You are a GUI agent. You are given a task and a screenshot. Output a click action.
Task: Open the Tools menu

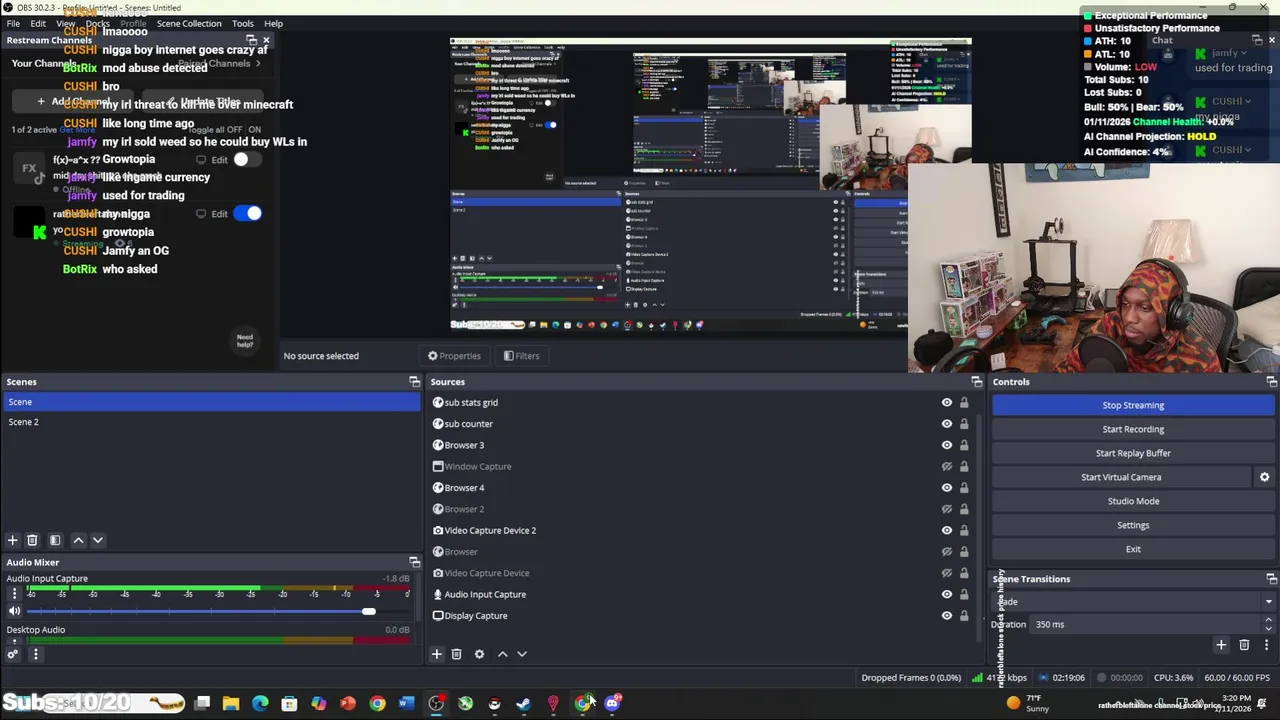tap(243, 23)
